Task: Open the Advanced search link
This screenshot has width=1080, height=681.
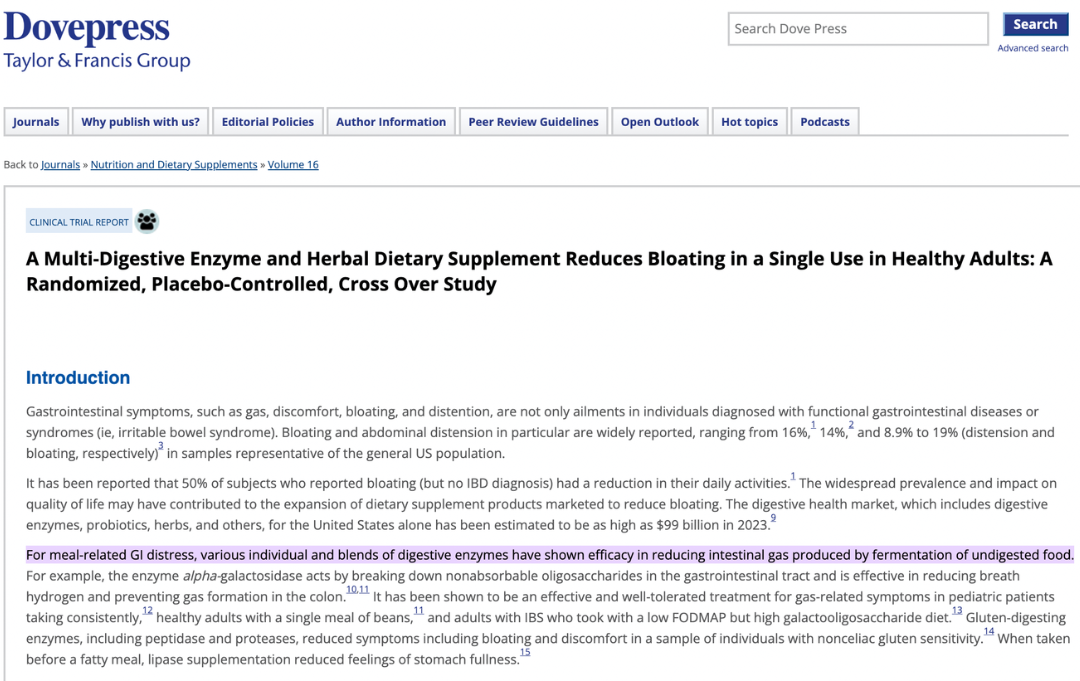Action: 1032,48
